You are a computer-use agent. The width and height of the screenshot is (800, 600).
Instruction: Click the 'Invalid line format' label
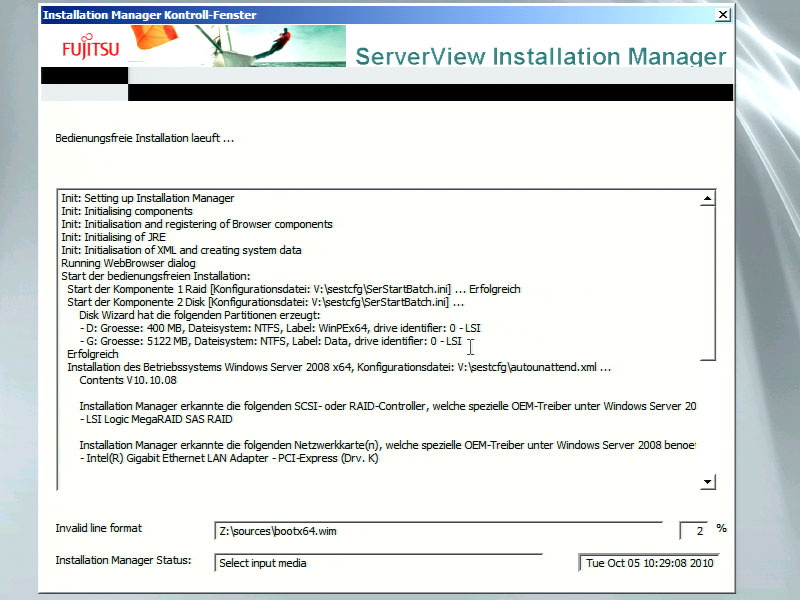pos(98,528)
